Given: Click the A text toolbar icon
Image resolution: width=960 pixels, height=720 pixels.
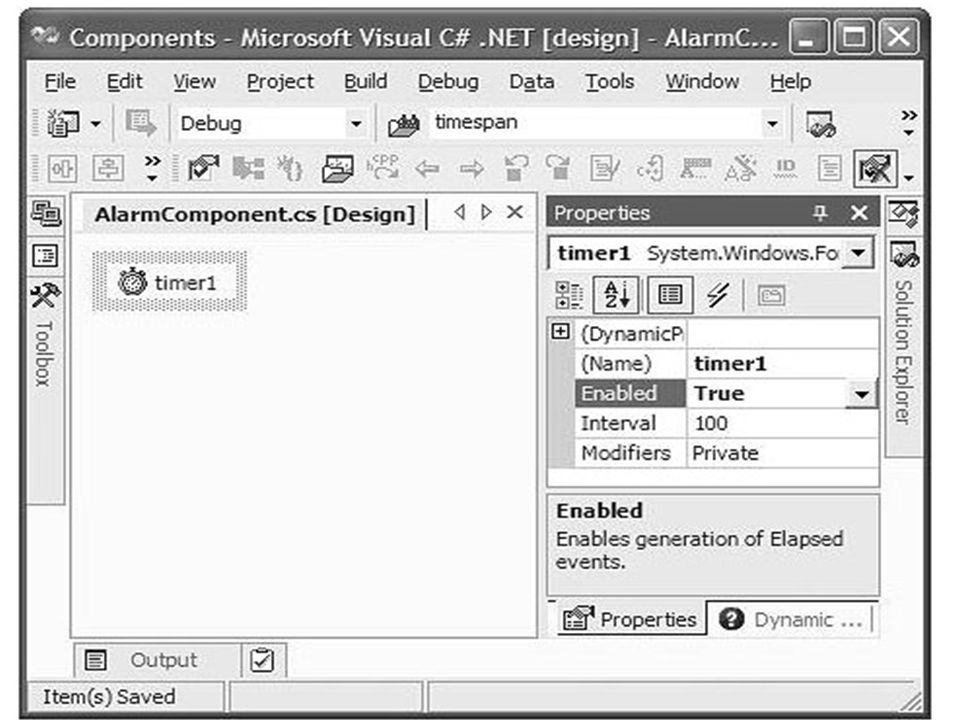Looking at the screenshot, I should [x=696, y=168].
